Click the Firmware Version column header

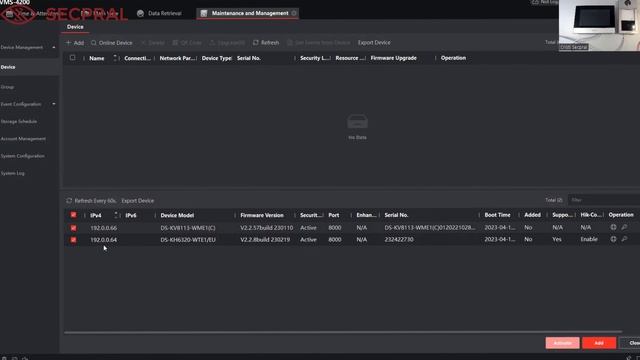tap(262, 215)
